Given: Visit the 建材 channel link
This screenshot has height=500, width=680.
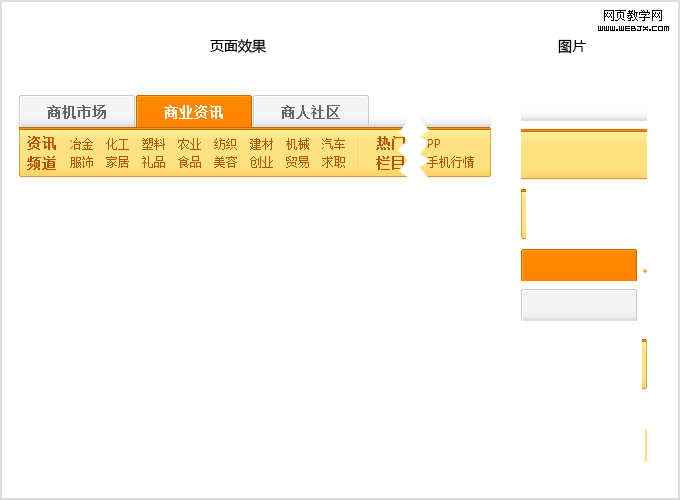Looking at the screenshot, I should point(262,144).
